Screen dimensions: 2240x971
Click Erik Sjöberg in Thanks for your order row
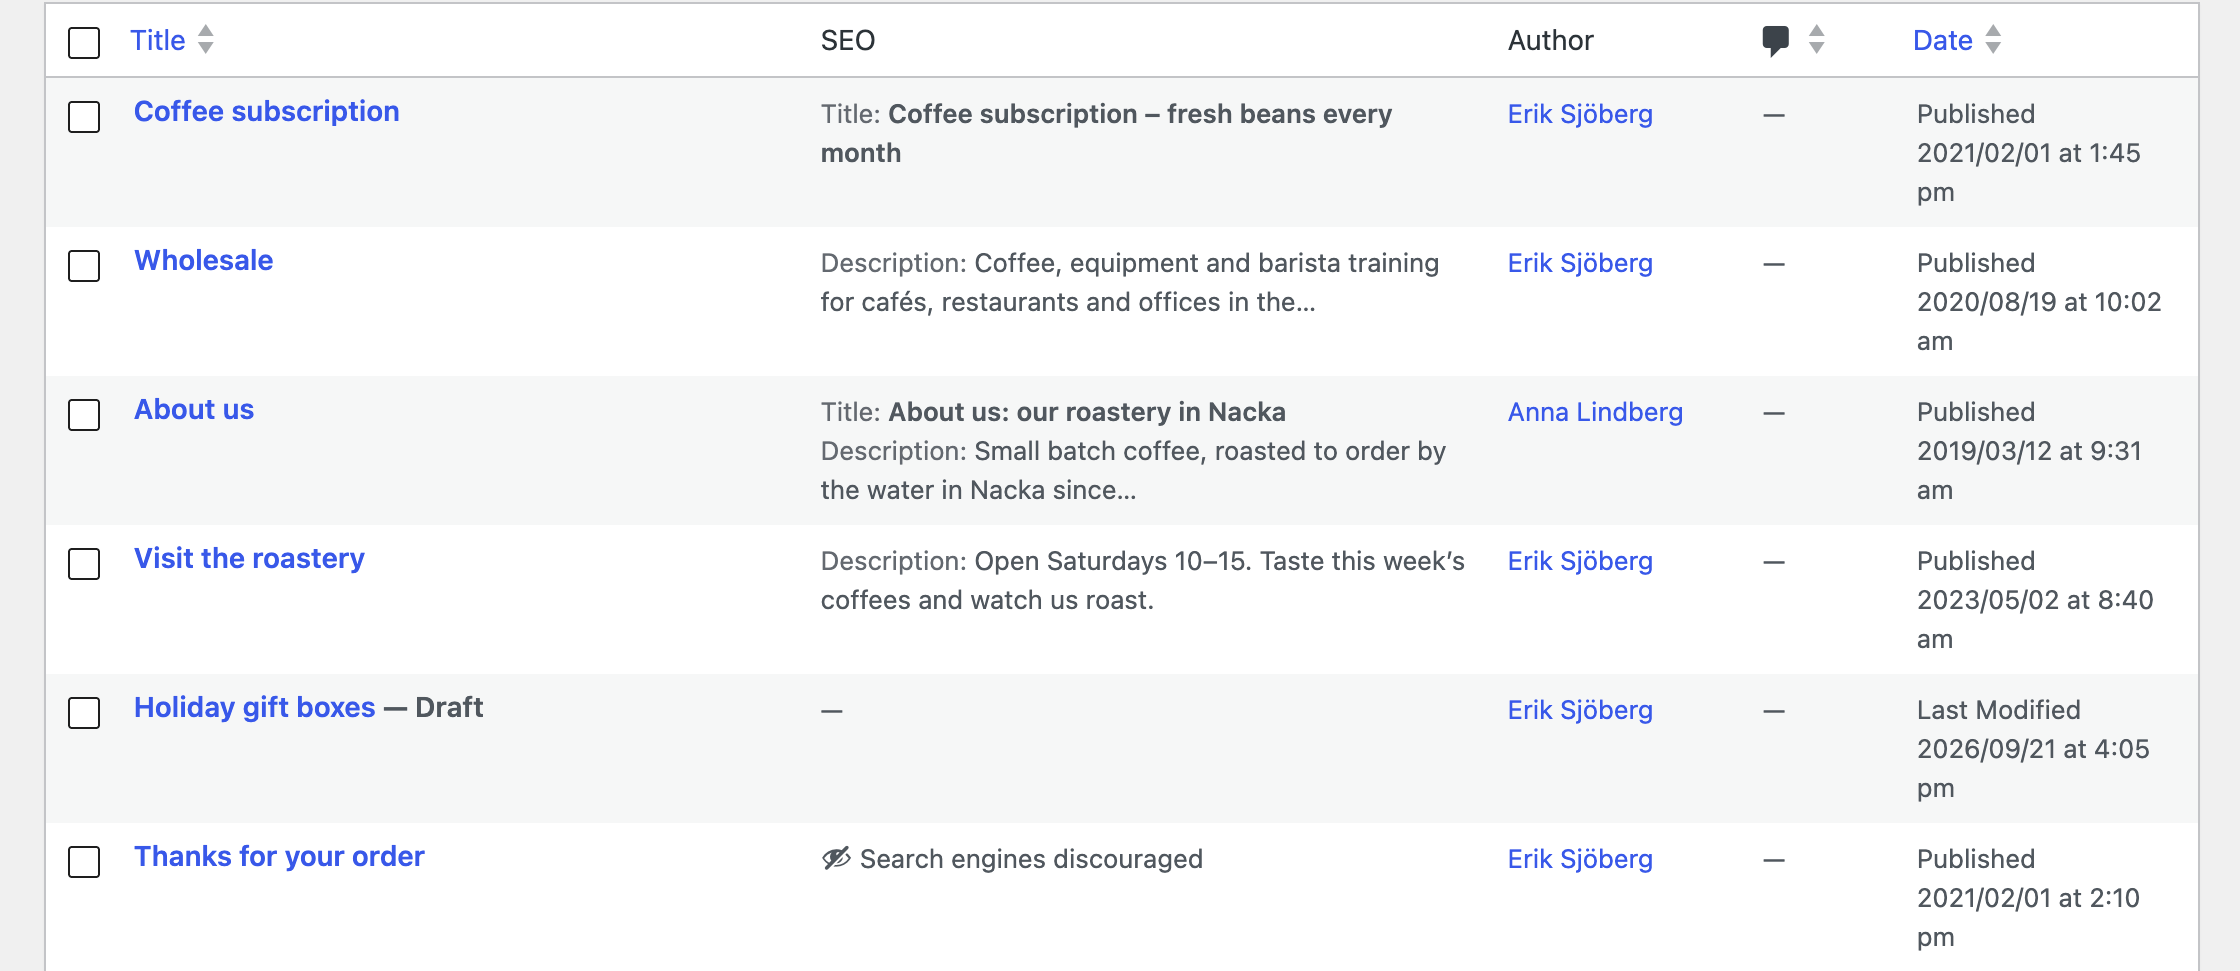tap(1580, 859)
